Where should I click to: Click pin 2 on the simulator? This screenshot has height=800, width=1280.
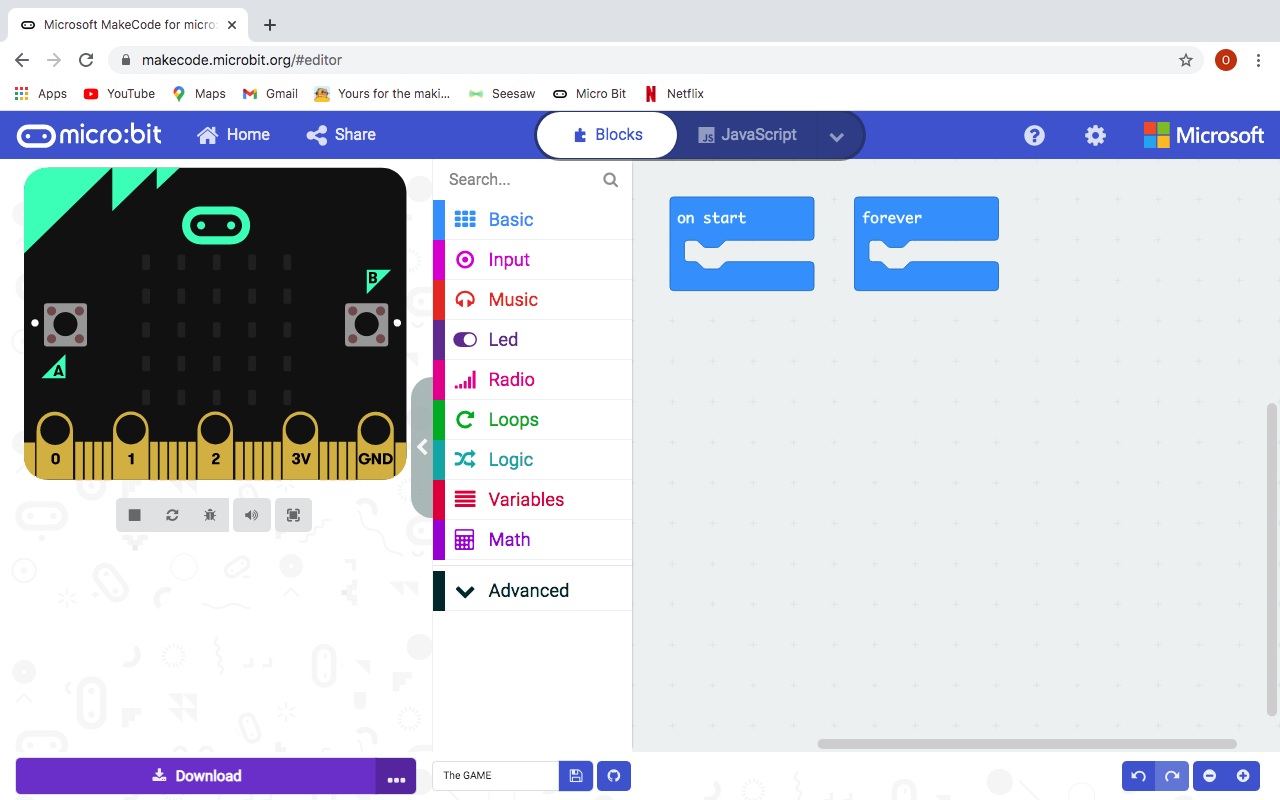coord(215,445)
